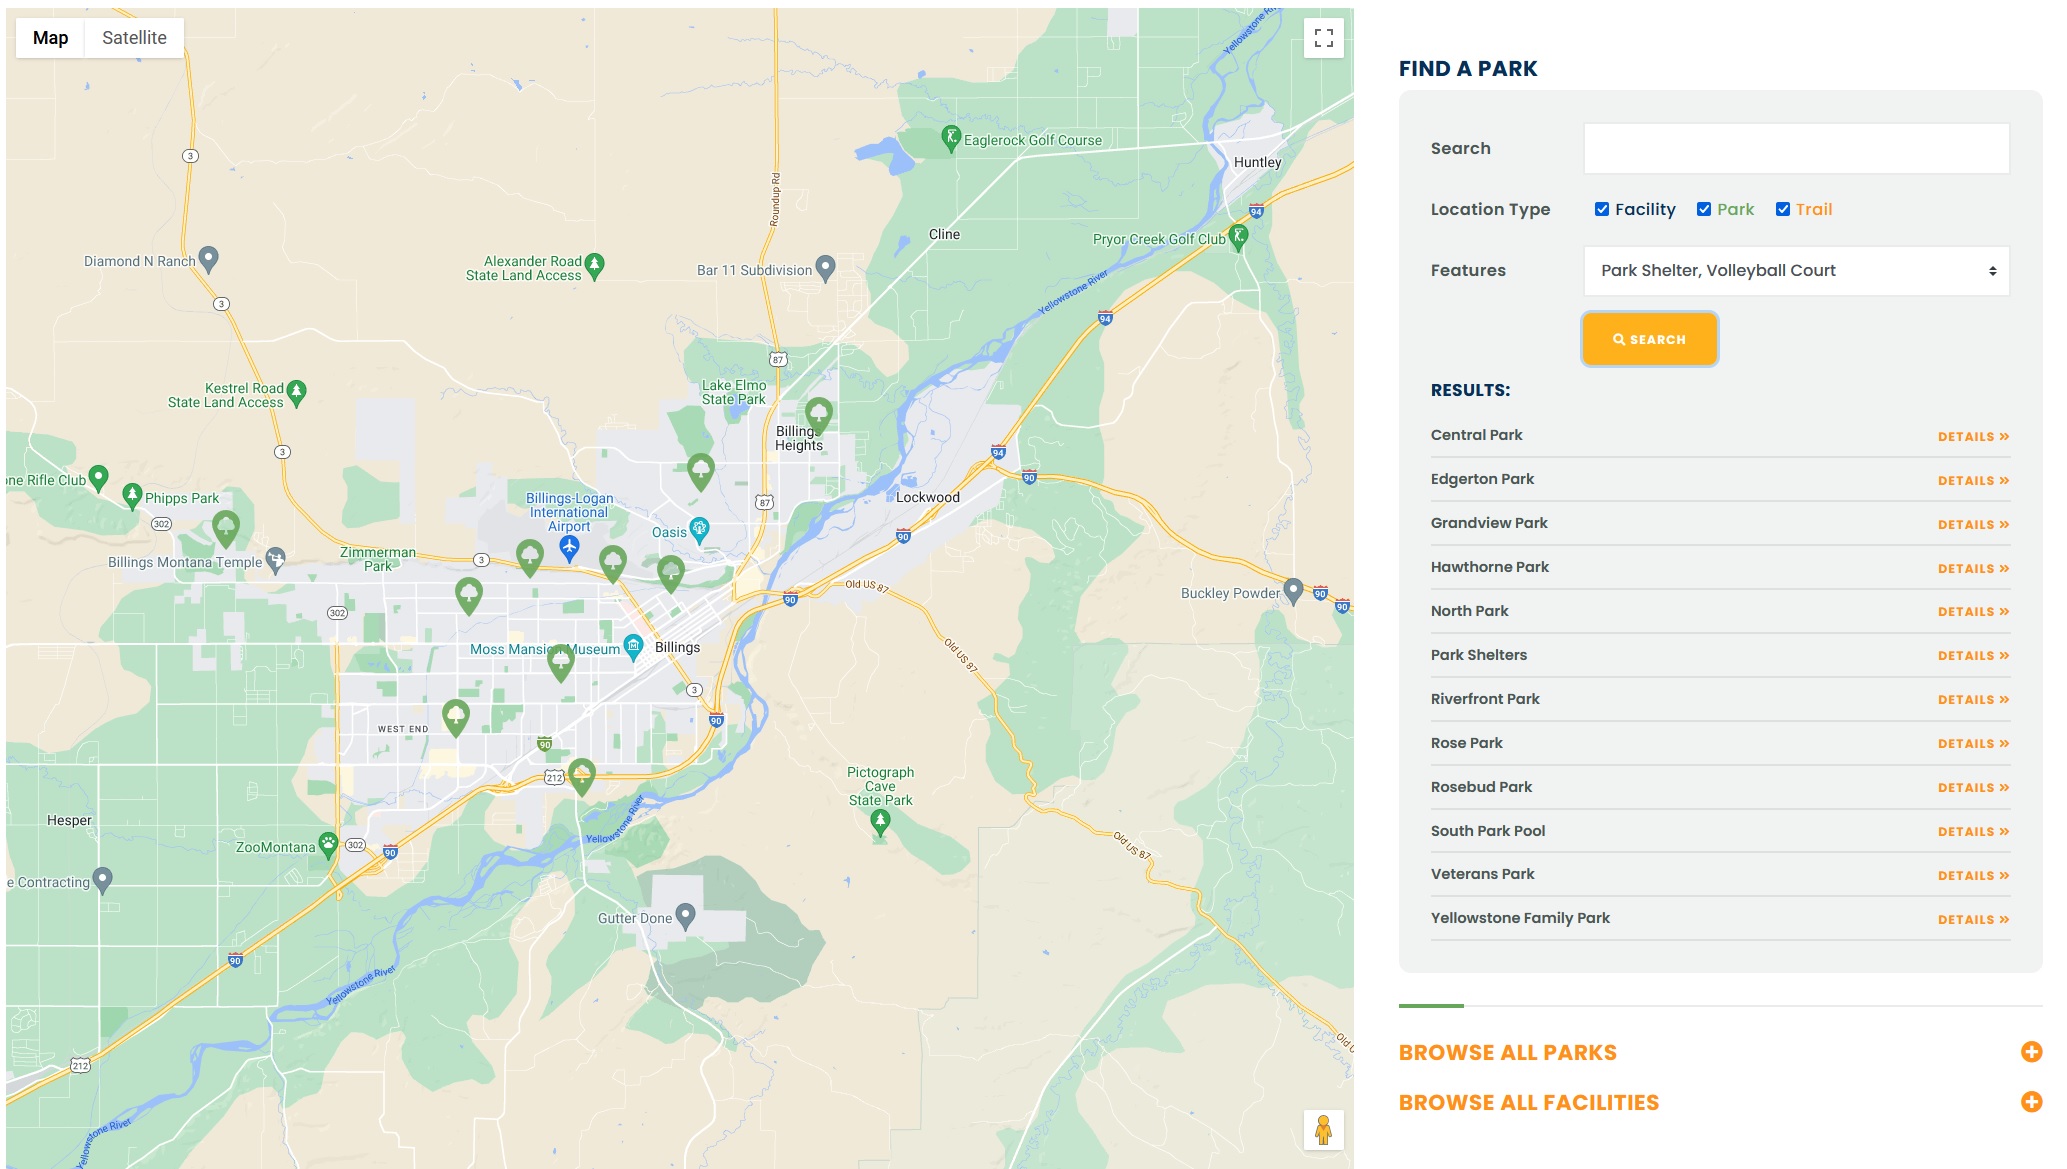Image resolution: width=2067 pixels, height=1169 pixels.
Task: Switch to Satellite map view
Action: pos(132,38)
